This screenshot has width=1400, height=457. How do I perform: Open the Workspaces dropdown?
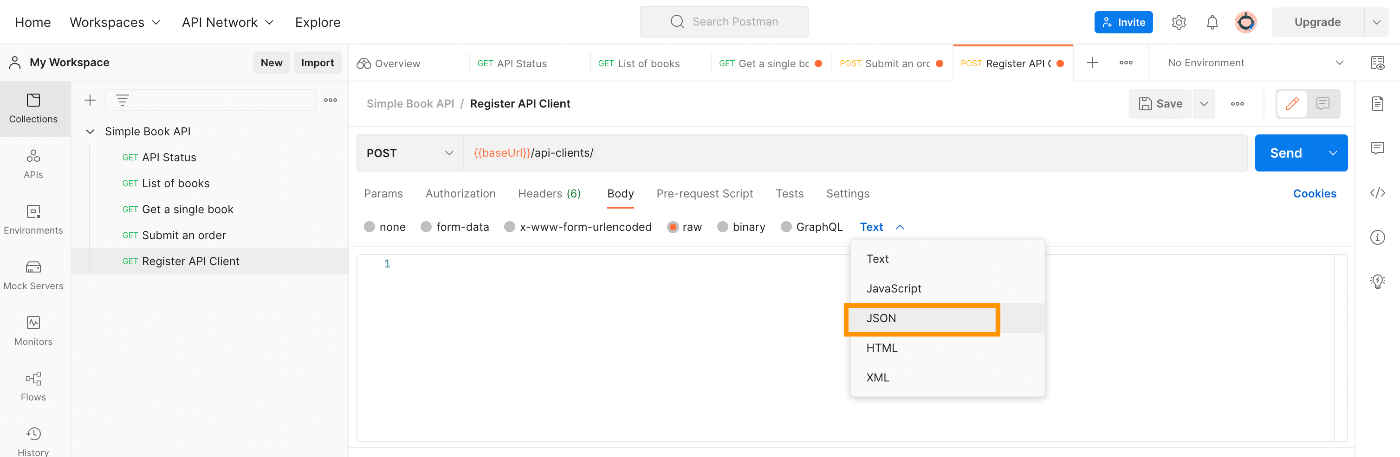coord(115,22)
